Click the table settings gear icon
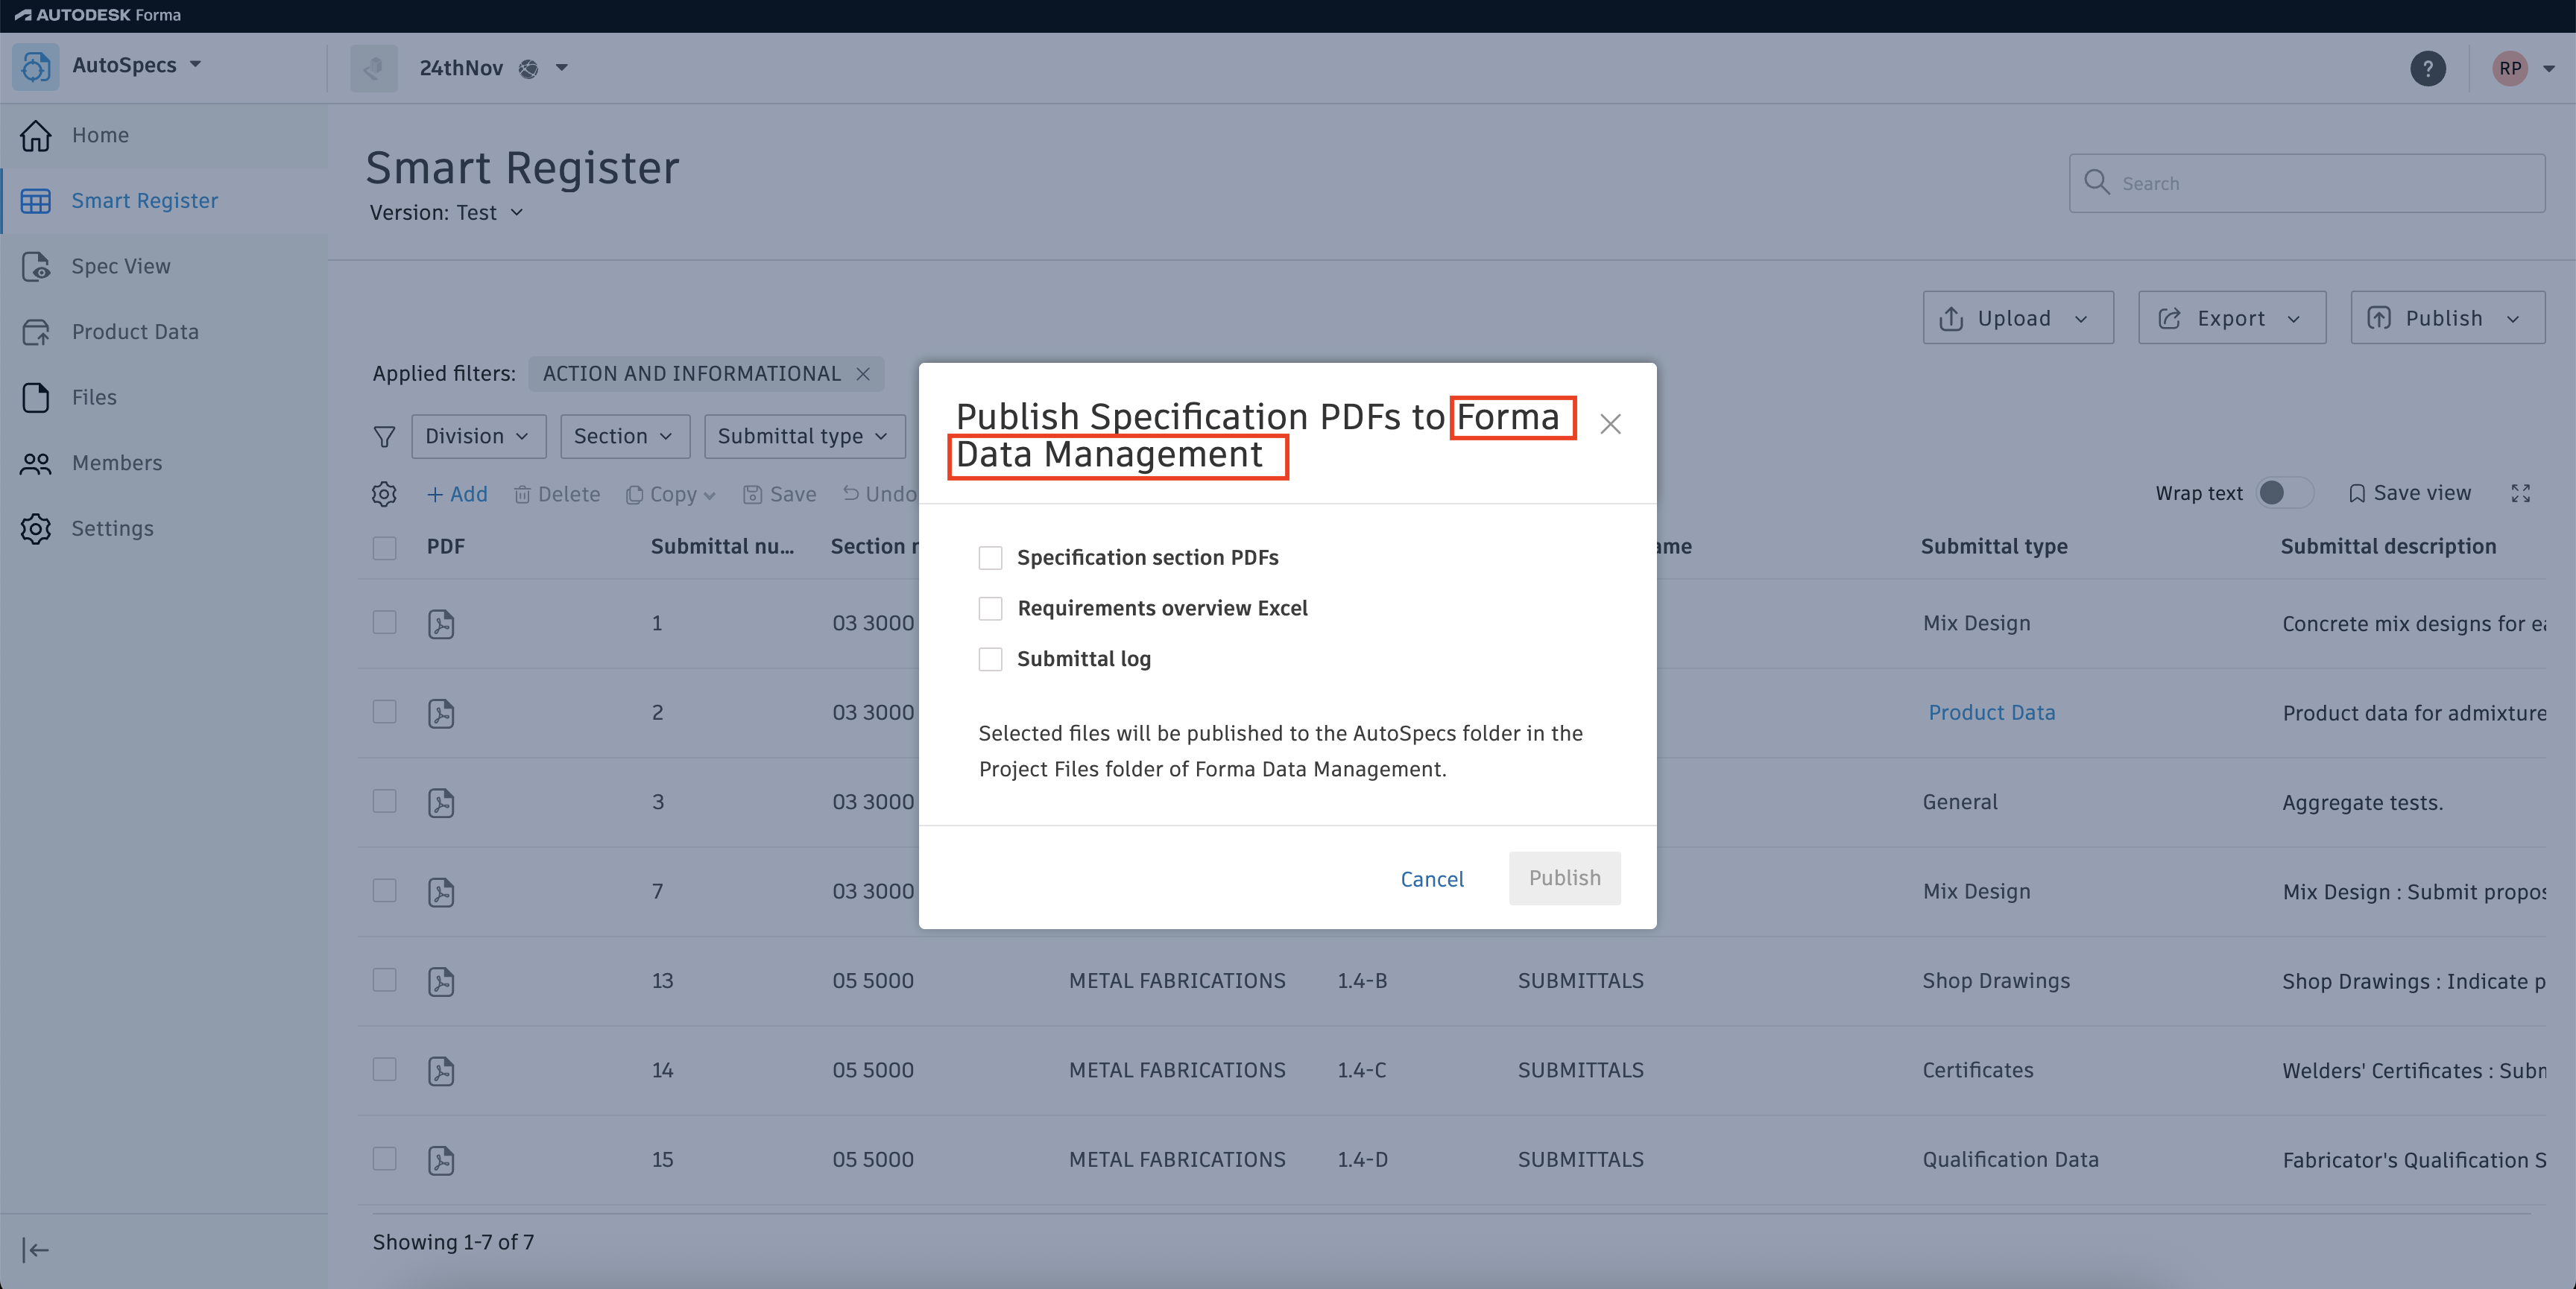The image size is (2576, 1289). point(384,494)
